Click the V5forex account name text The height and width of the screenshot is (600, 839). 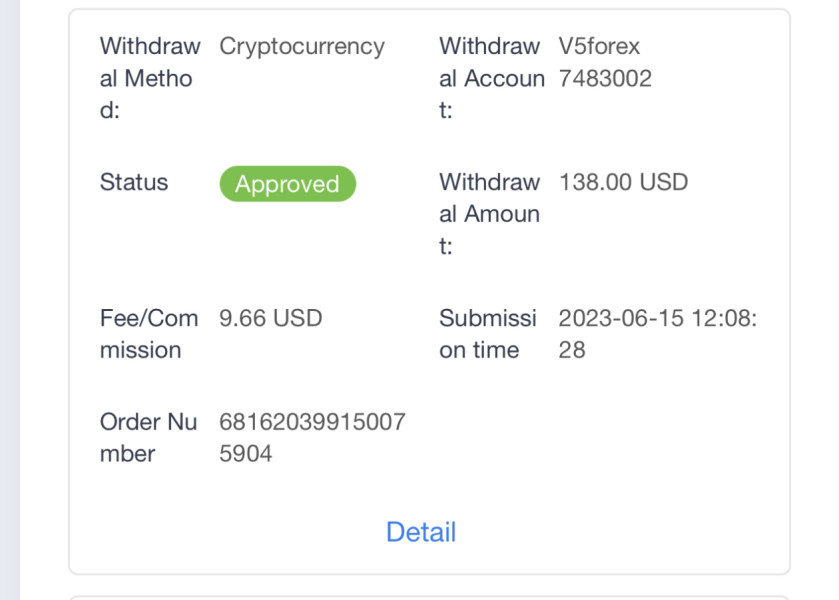point(599,46)
